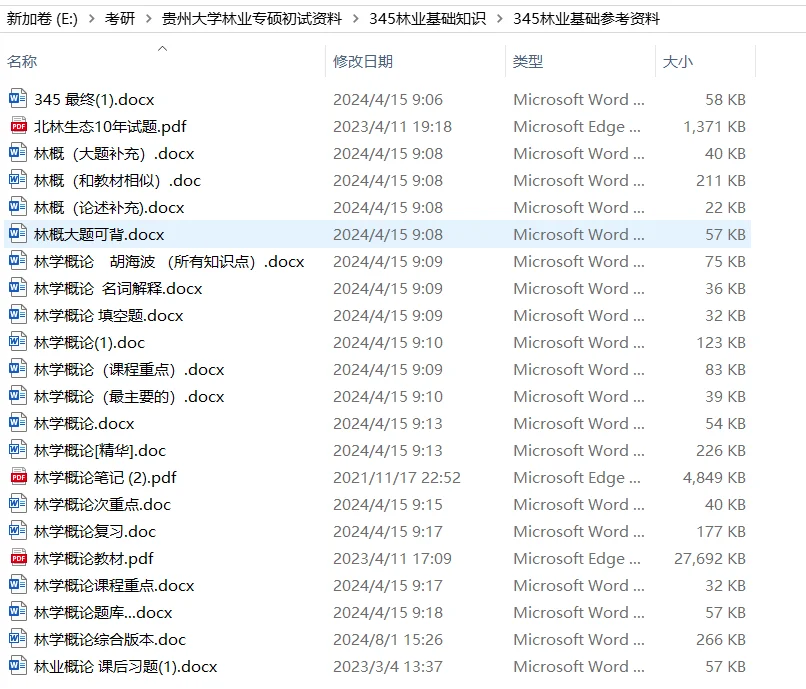806x689 pixels.
Task: Click Word icon of 林概大题可背.docx
Action: pyautogui.click(x=18, y=233)
